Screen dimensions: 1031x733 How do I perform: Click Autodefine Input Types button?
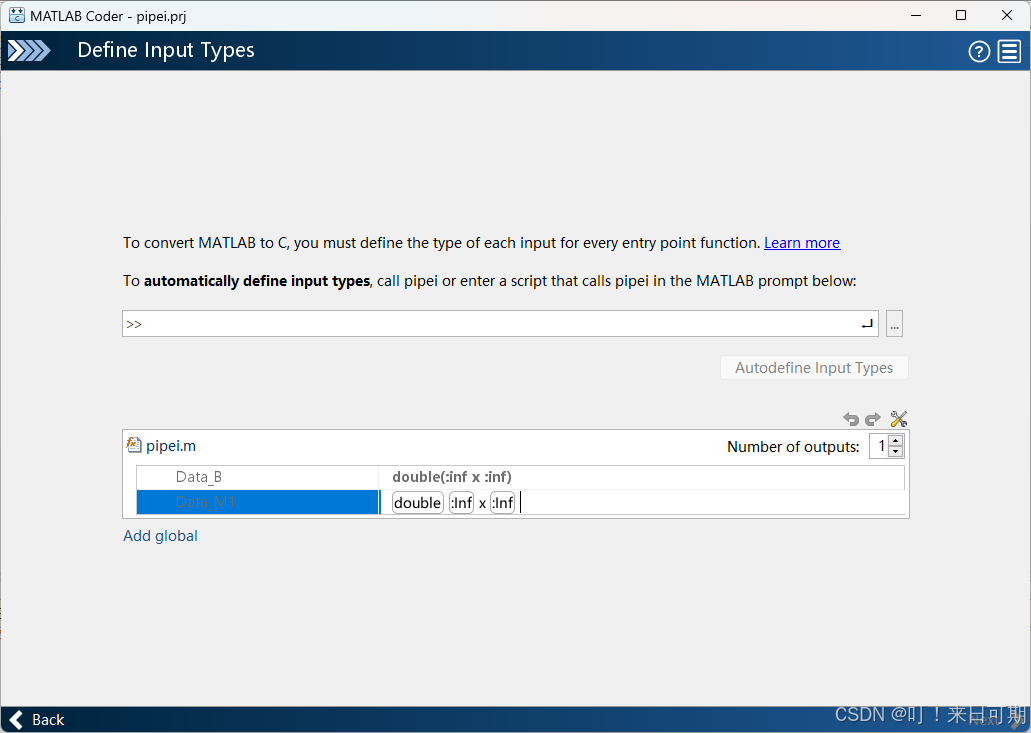pos(814,367)
